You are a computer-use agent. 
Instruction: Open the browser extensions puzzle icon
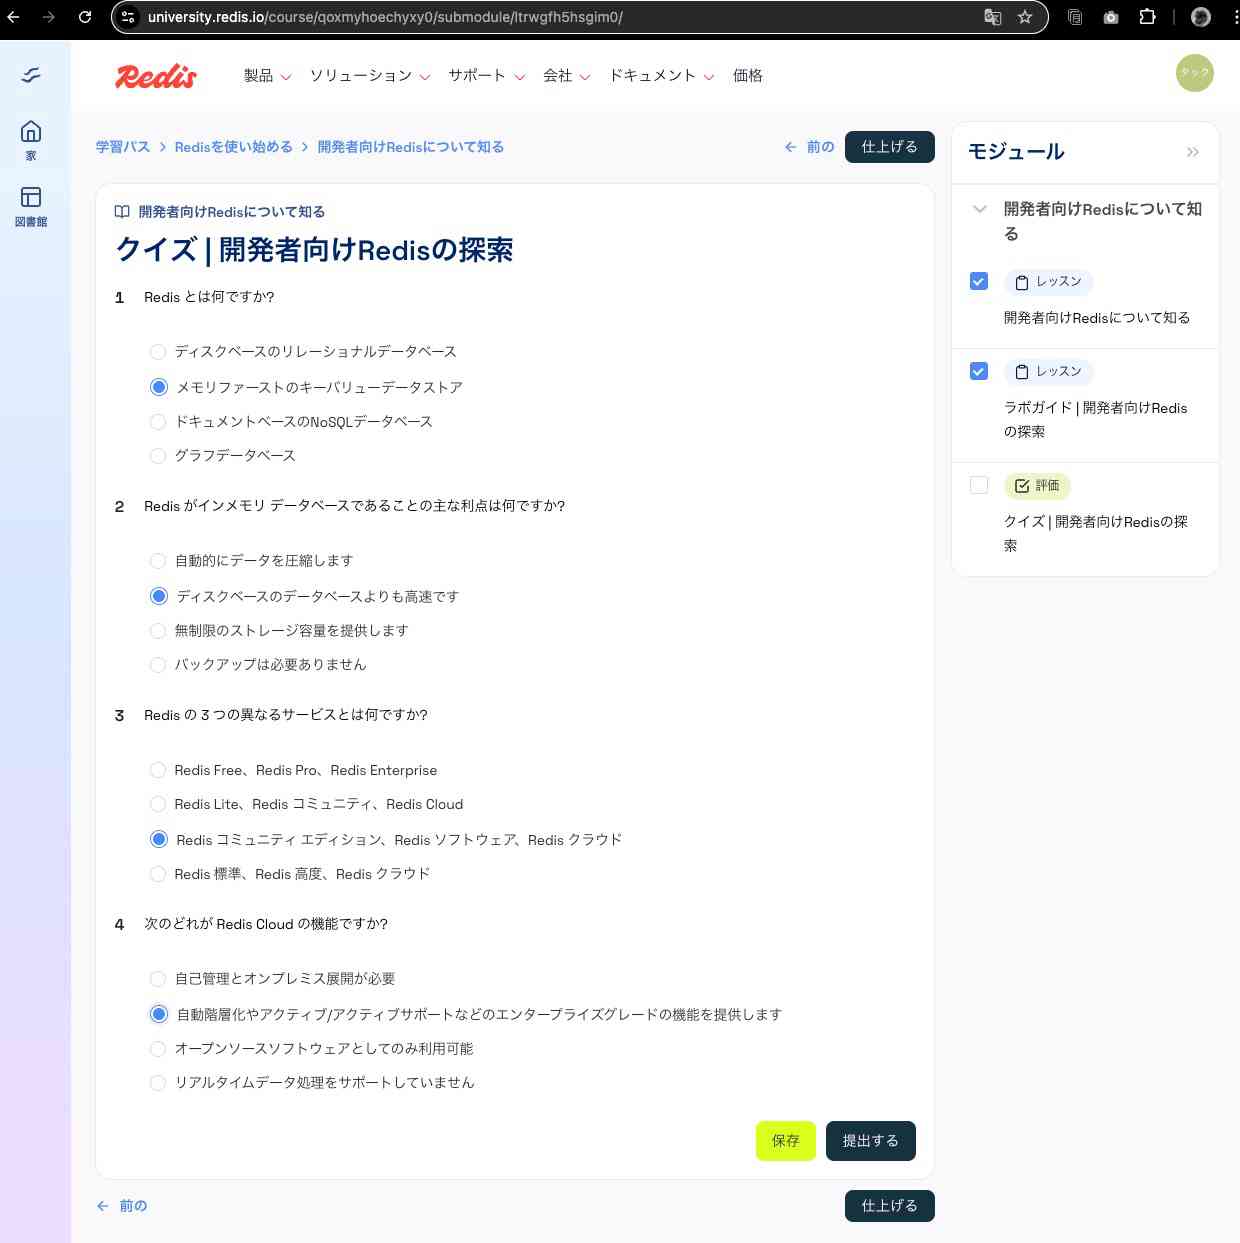(x=1147, y=17)
